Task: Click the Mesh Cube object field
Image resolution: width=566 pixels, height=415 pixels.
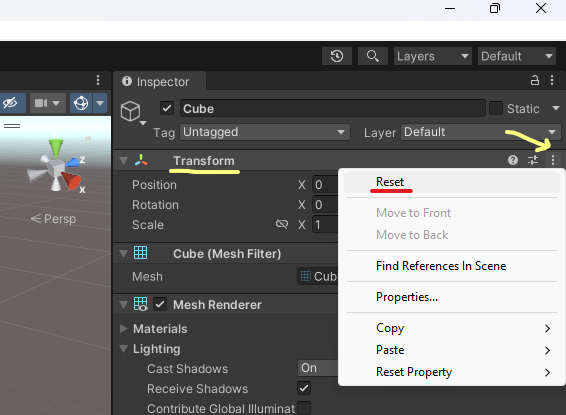Action: click(318, 276)
